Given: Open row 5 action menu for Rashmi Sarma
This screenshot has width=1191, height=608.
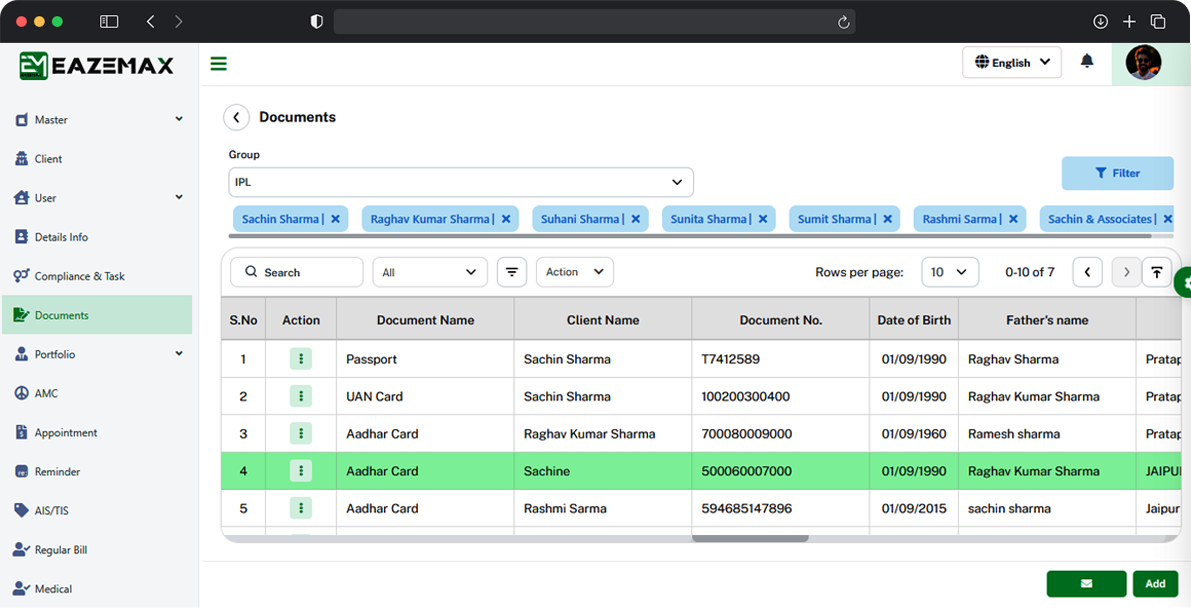Looking at the screenshot, I should point(301,508).
